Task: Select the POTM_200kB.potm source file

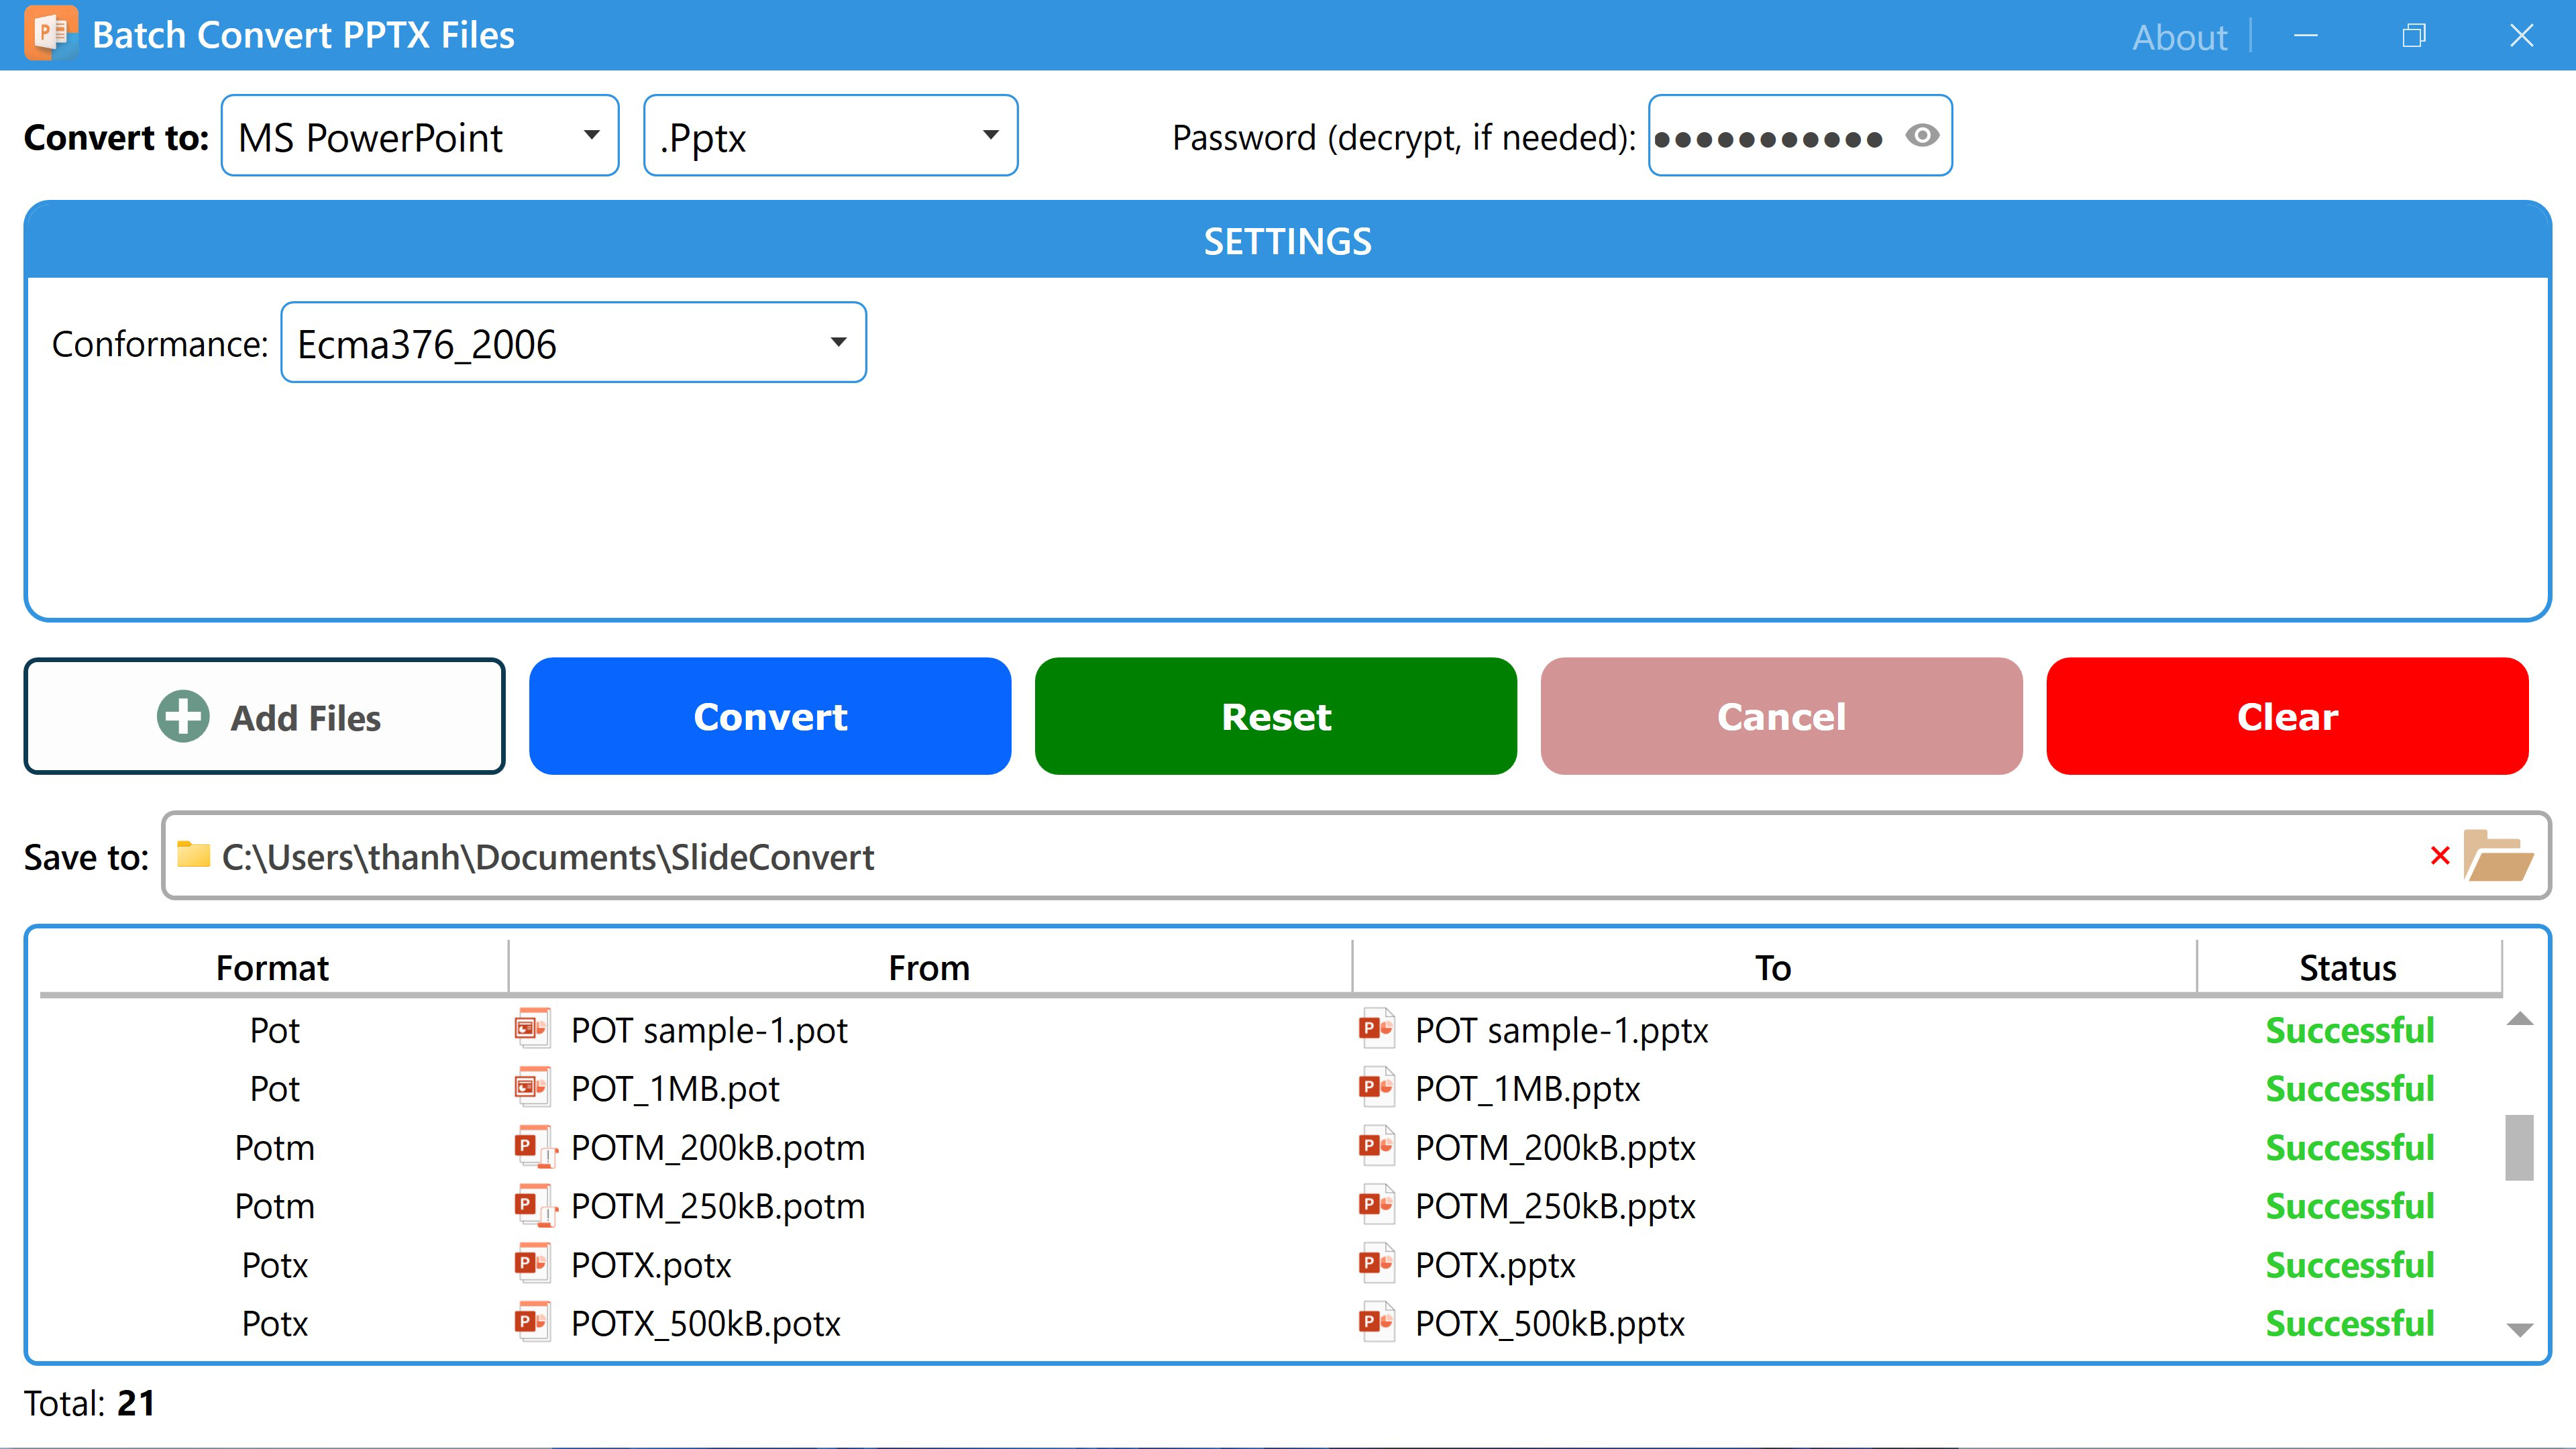Action: pyautogui.click(x=718, y=1147)
